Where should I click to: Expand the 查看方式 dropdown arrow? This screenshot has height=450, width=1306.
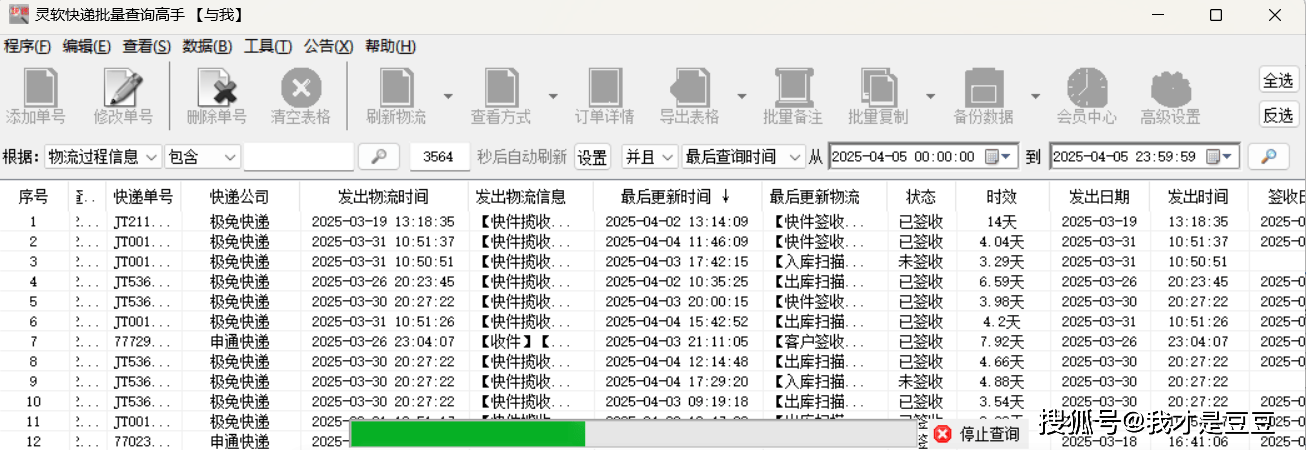tap(552, 96)
